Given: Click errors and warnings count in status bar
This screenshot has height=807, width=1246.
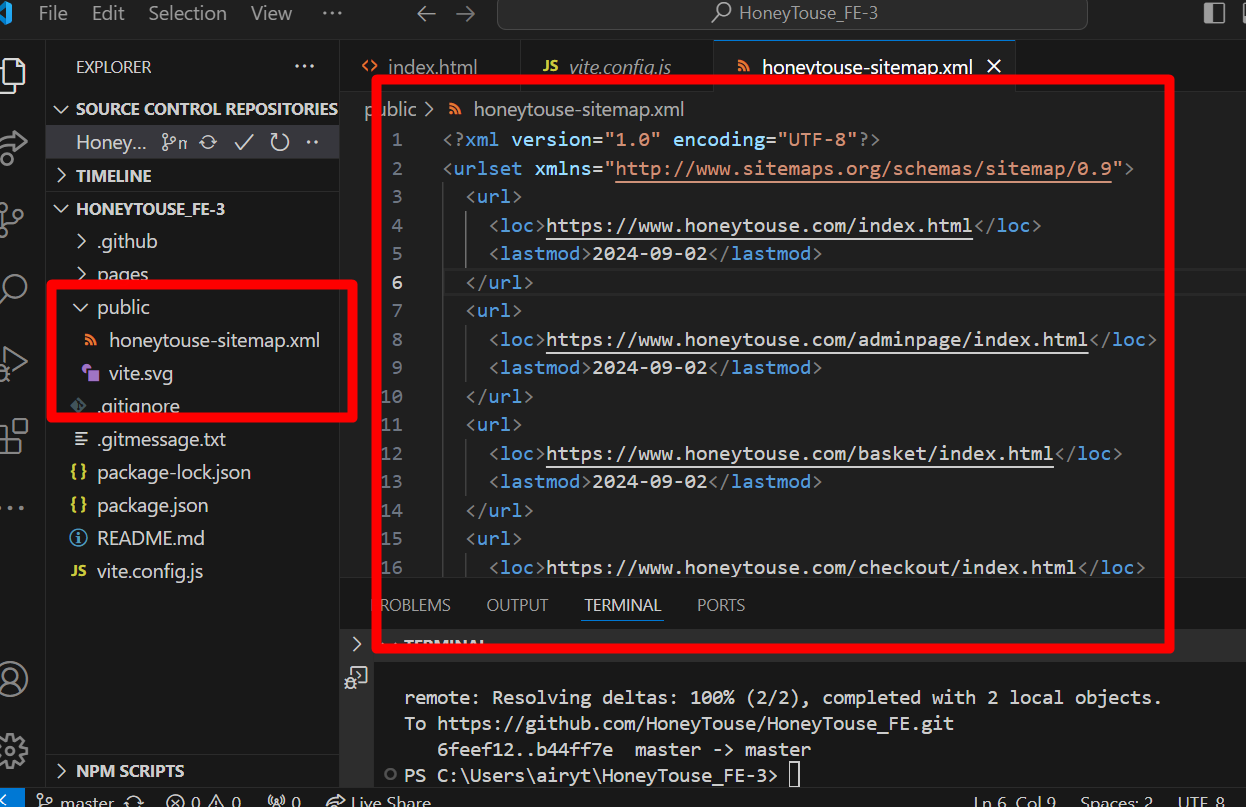Looking at the screenshot, I should tap(204, 801).
